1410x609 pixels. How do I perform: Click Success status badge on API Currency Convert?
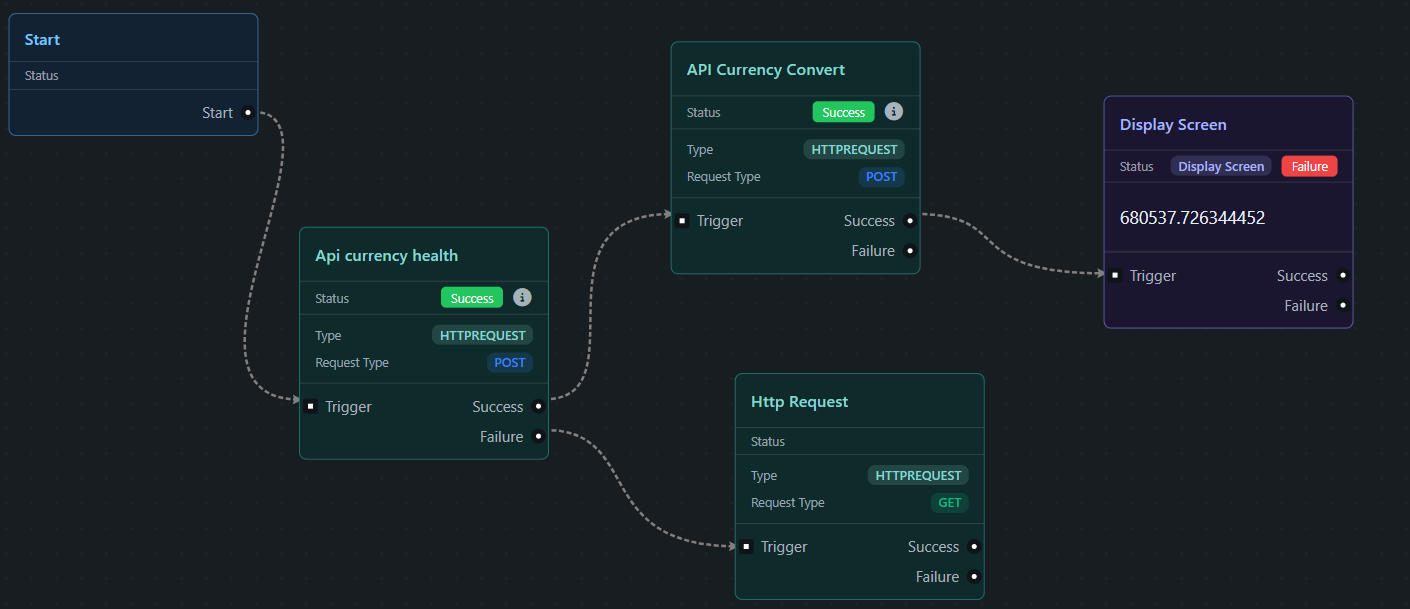[843, 112]
